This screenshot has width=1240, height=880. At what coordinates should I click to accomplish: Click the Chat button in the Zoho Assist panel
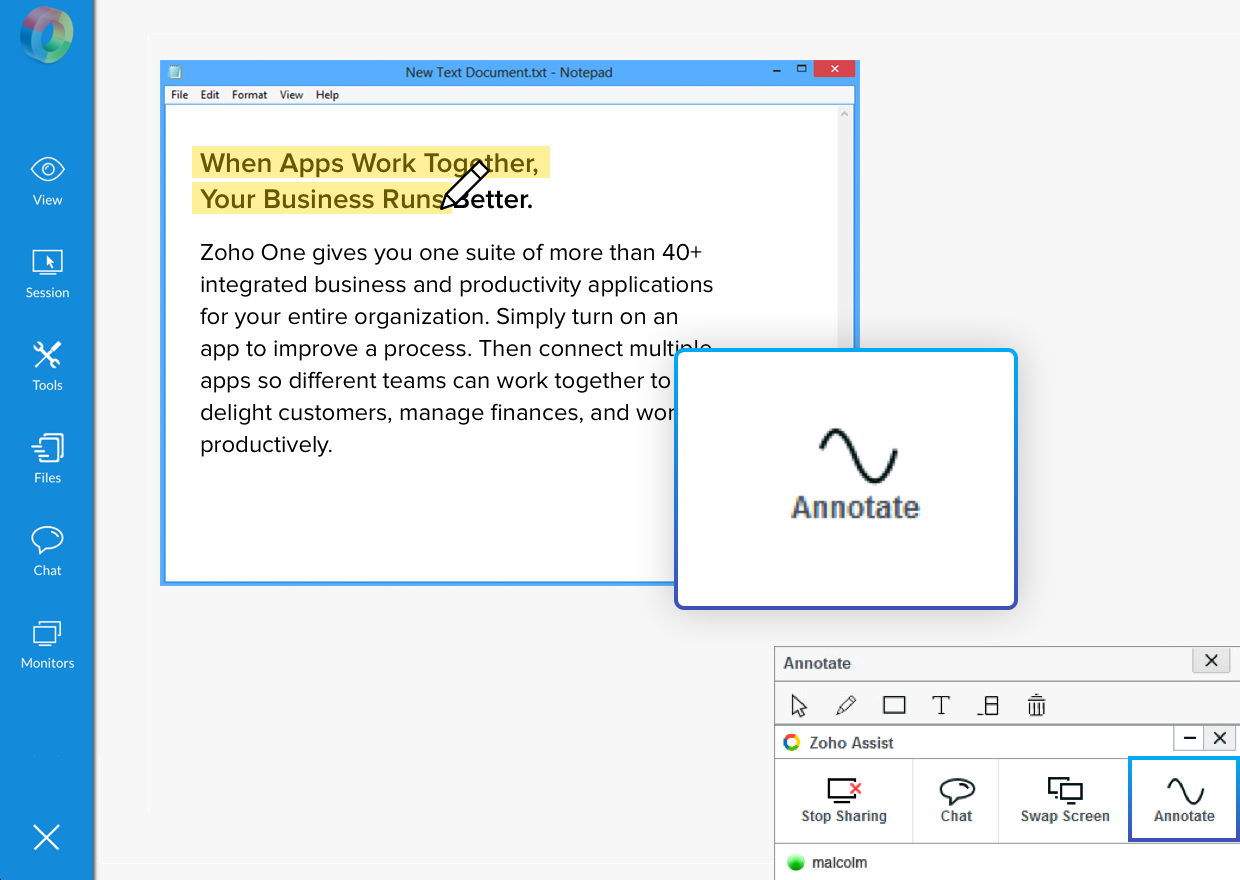pos(957,800)
